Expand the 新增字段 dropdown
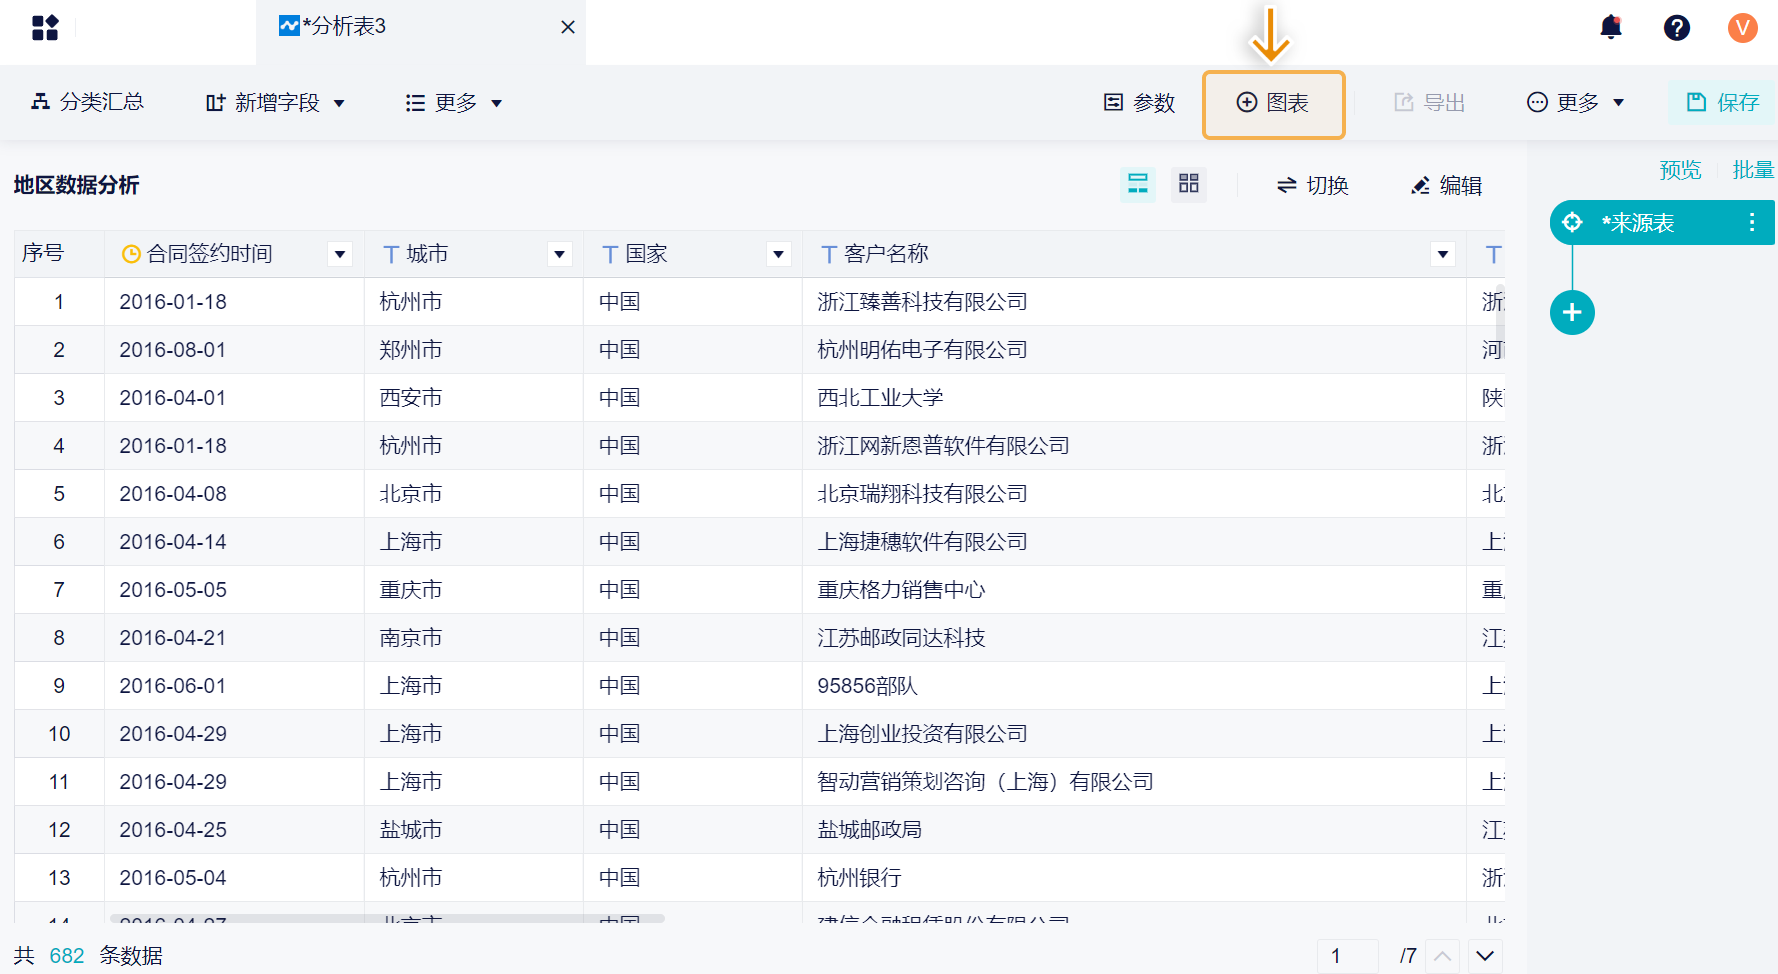The width and height of the screenshot is (1778, 974). tap(275, 103)
